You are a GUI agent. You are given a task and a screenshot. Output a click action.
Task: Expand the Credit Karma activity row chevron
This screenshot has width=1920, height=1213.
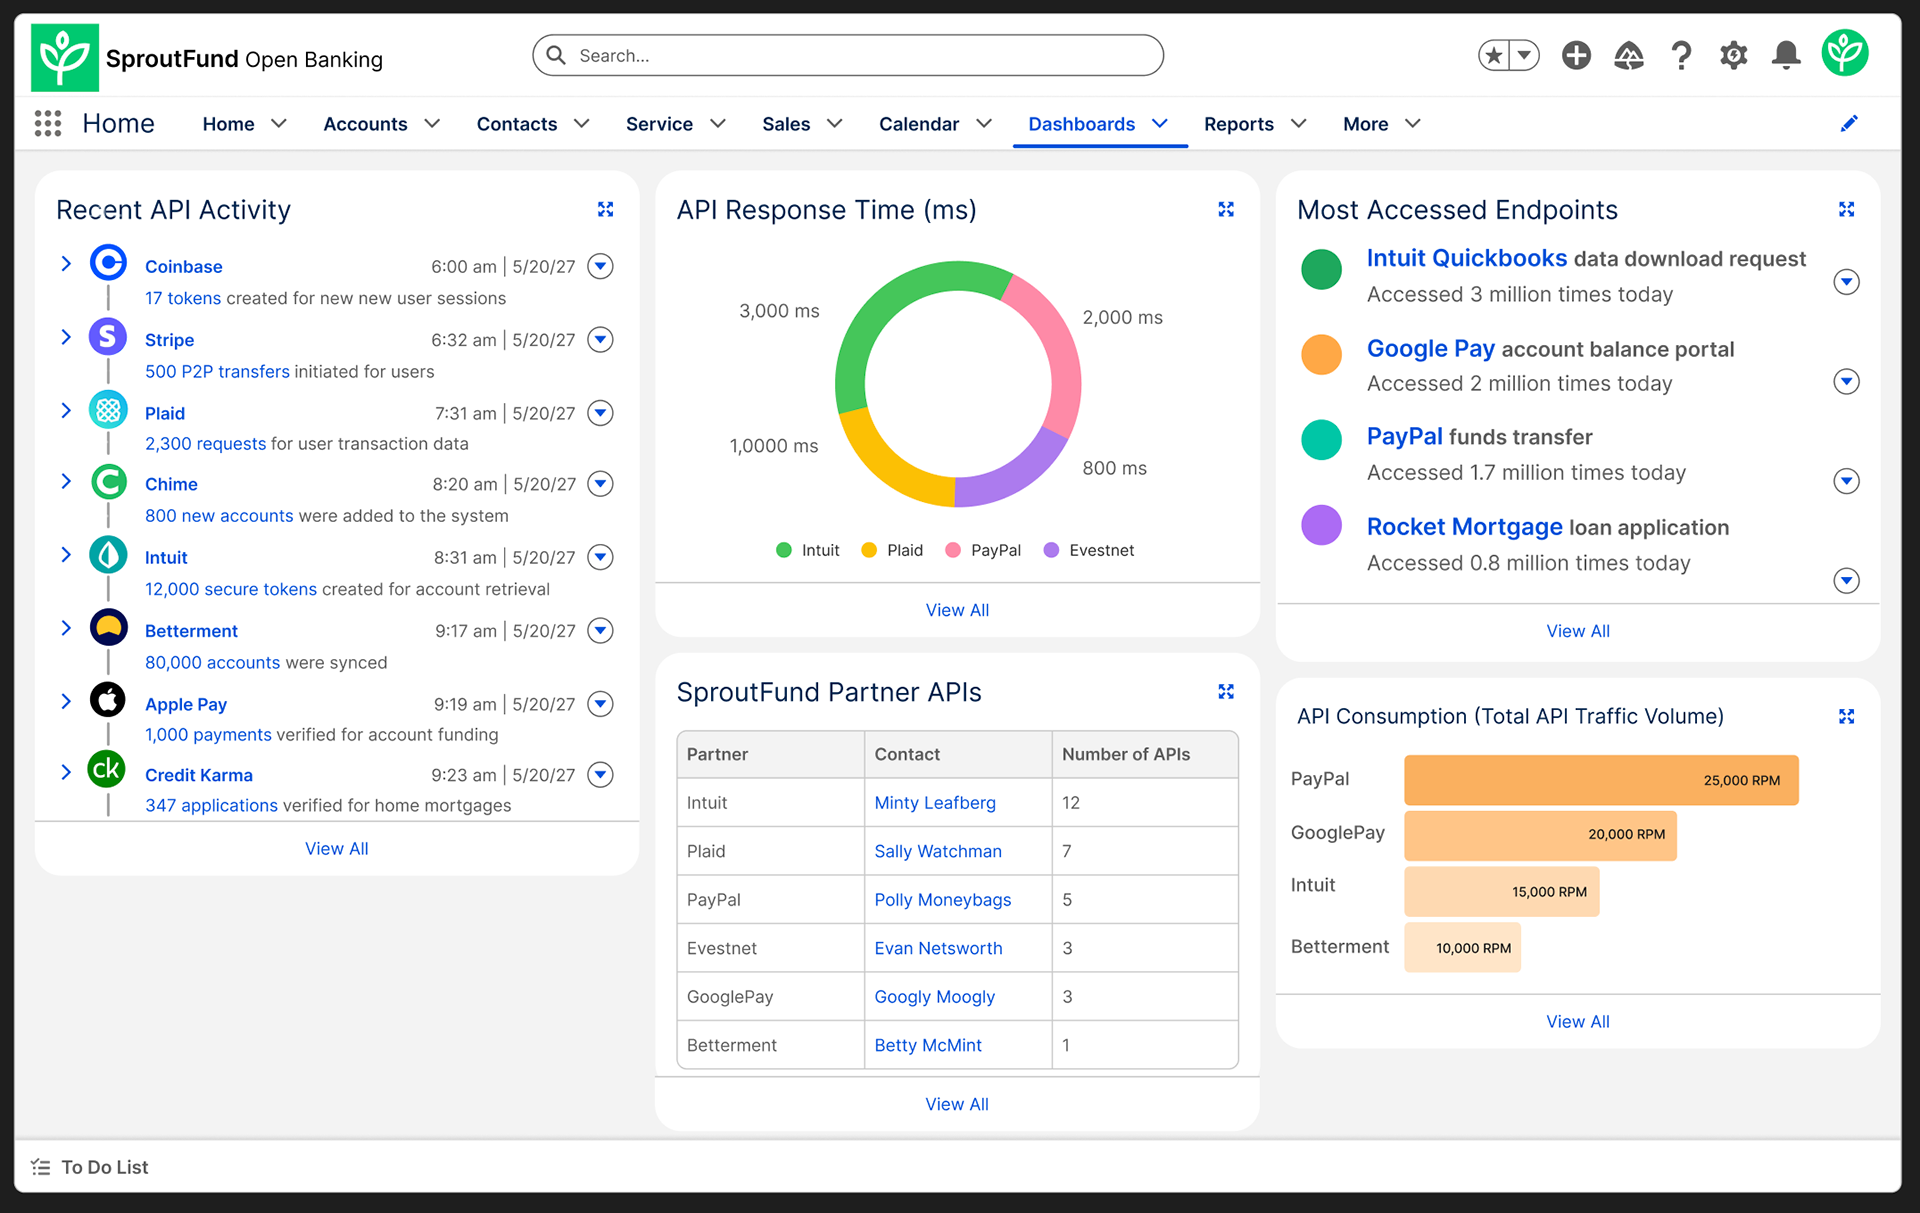coord(66,772)
